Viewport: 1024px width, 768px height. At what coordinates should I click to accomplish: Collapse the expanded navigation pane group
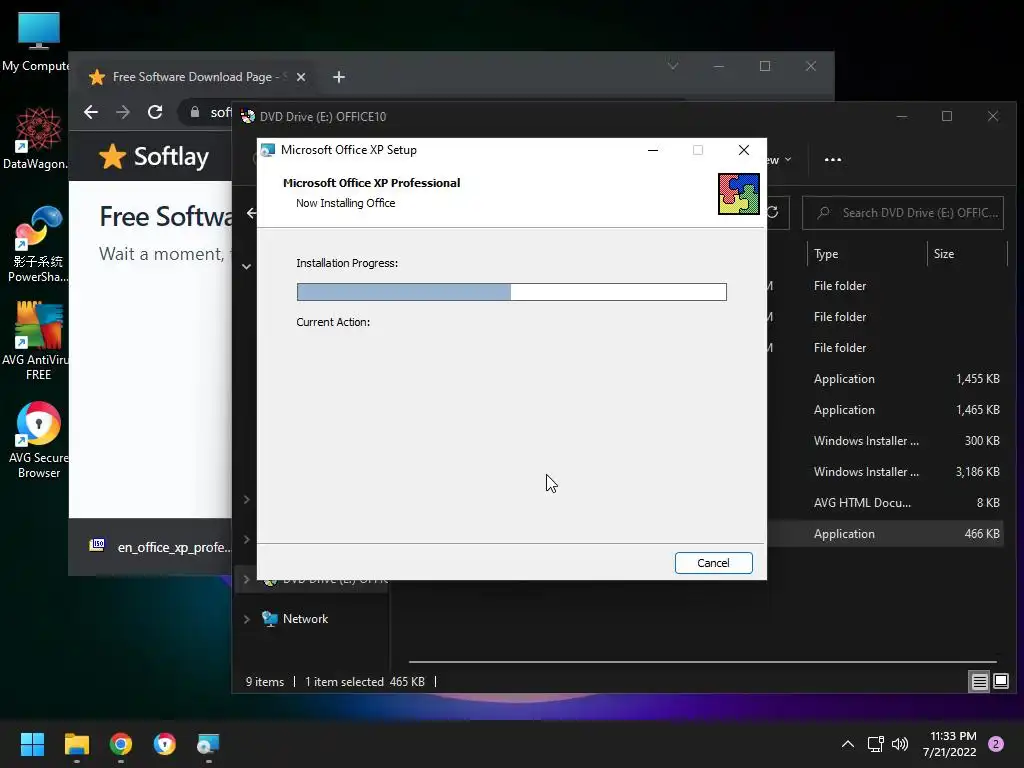click(247, 266)
